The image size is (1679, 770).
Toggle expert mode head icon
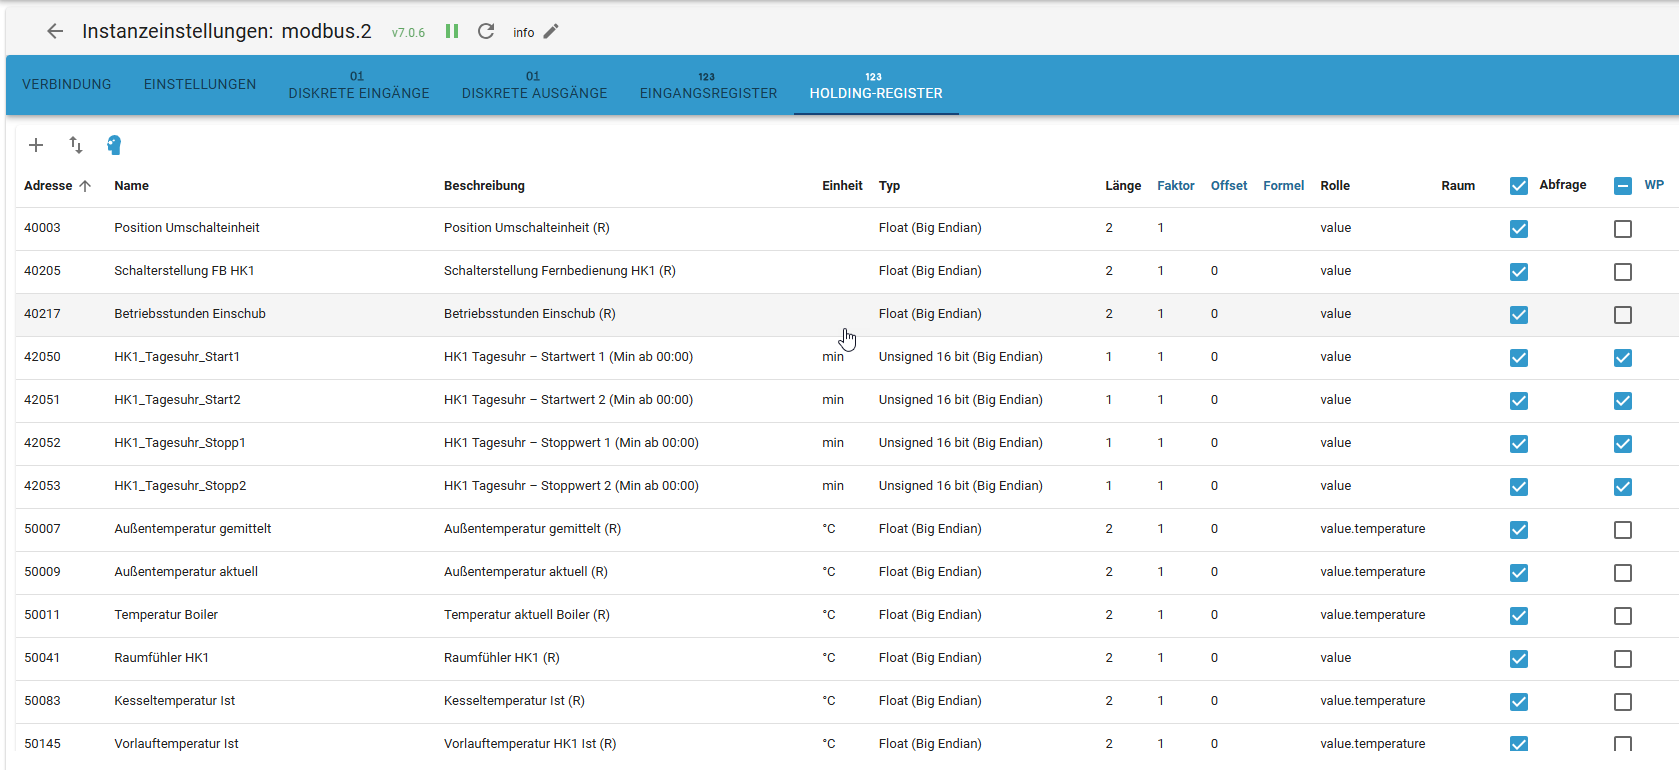point(114,145)
